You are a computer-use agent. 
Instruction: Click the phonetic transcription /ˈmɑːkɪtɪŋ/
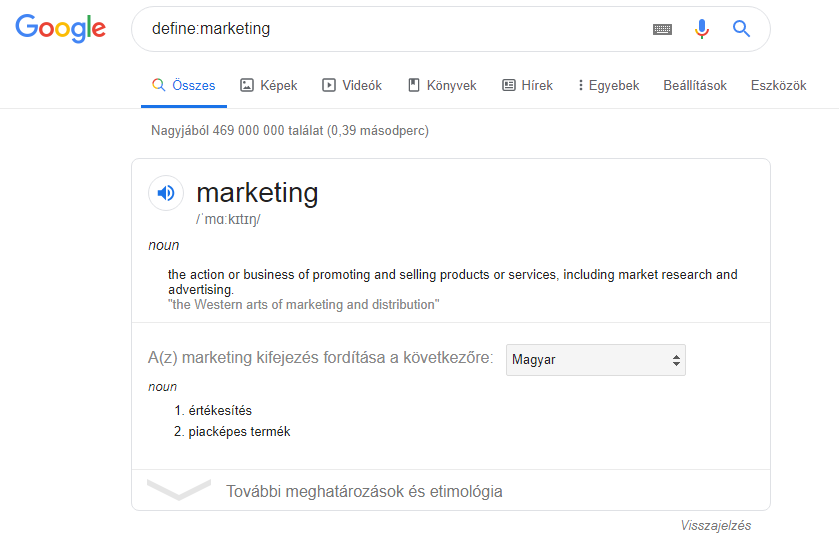click(x=228, y=219)
